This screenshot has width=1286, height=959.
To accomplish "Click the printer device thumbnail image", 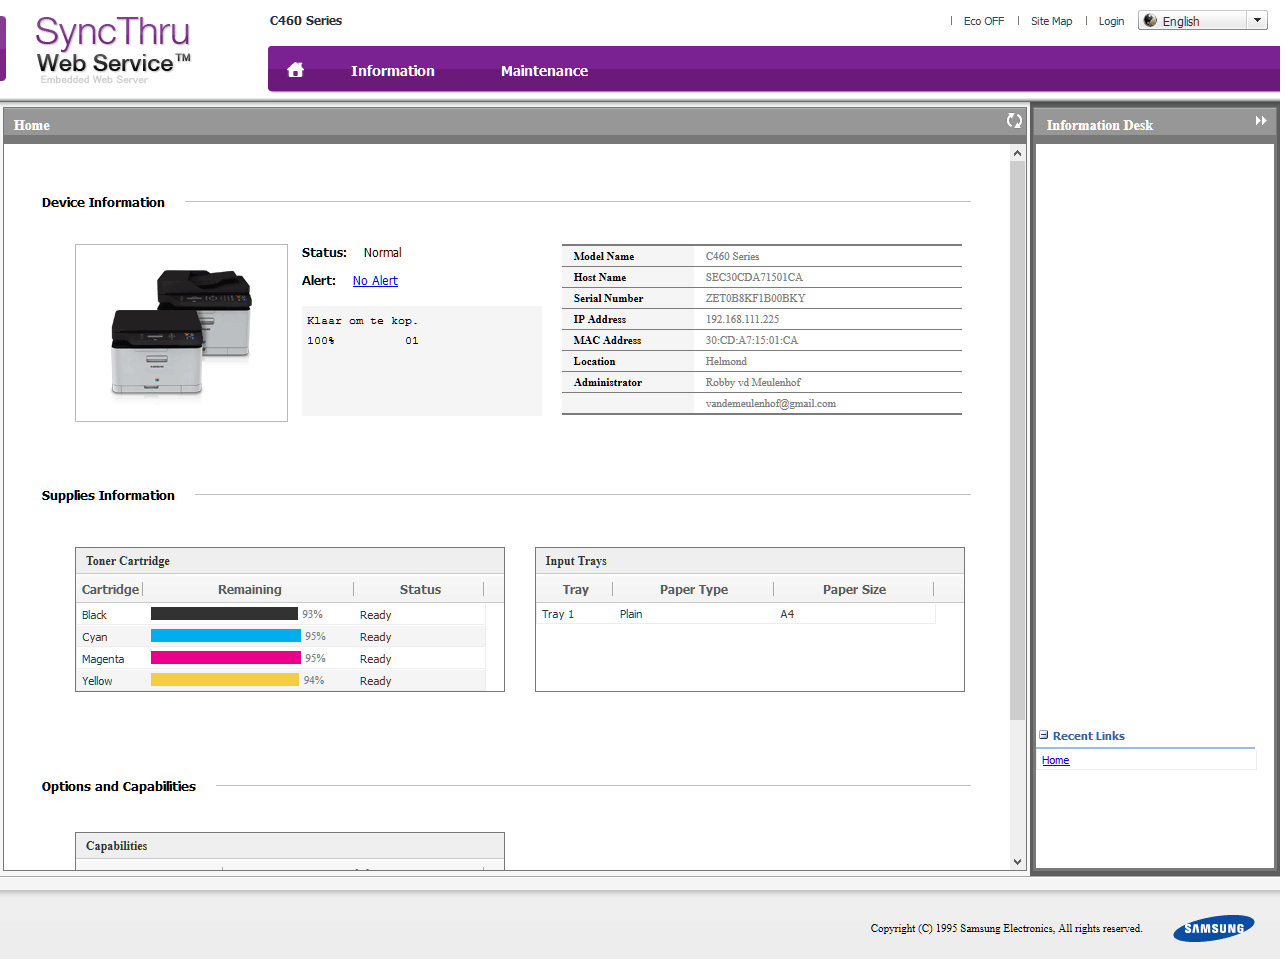I will click(181, 333).
